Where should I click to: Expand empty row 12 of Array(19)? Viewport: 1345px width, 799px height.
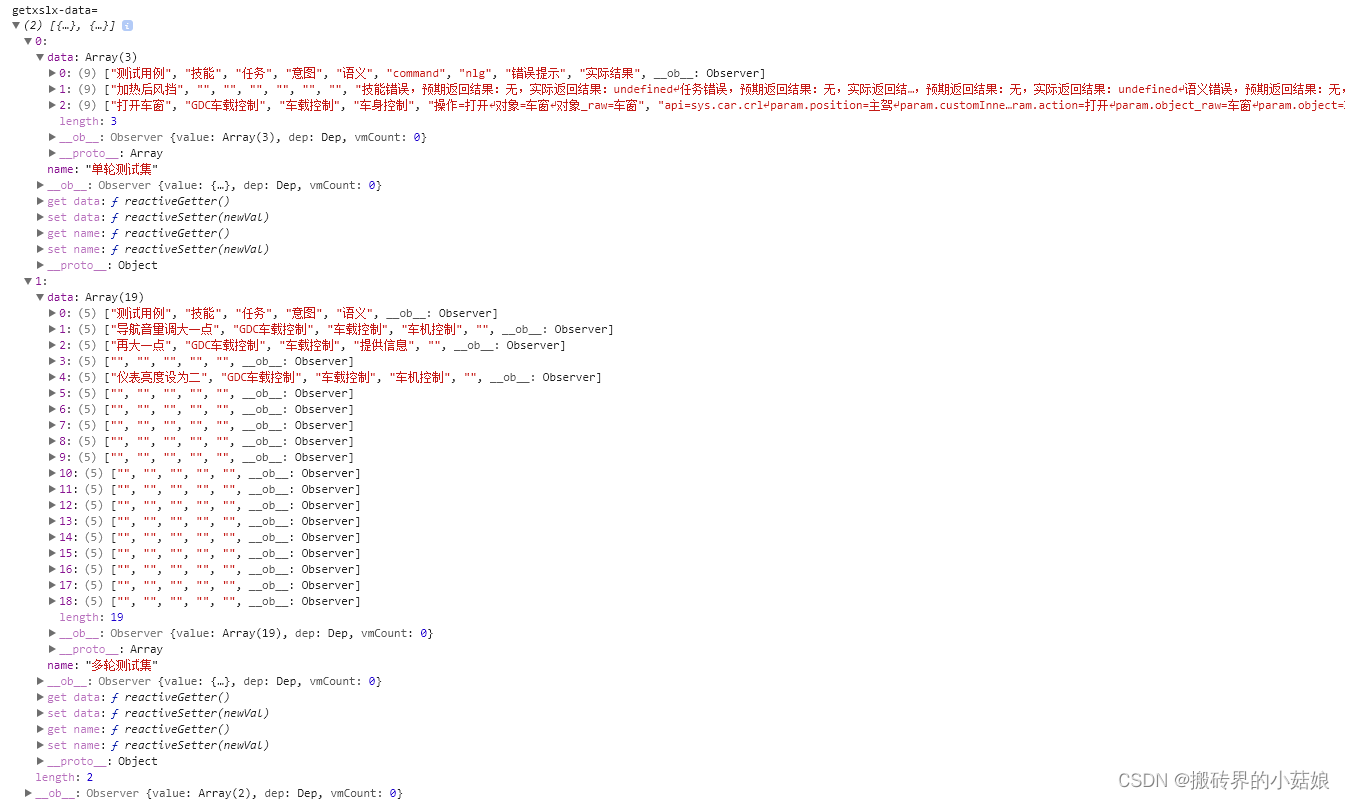(52, 505)
